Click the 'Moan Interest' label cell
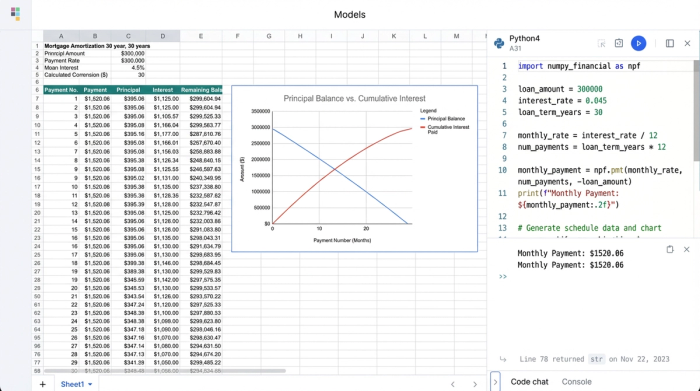The height and width of the screenshot is (391, 700). coord(61,68)
